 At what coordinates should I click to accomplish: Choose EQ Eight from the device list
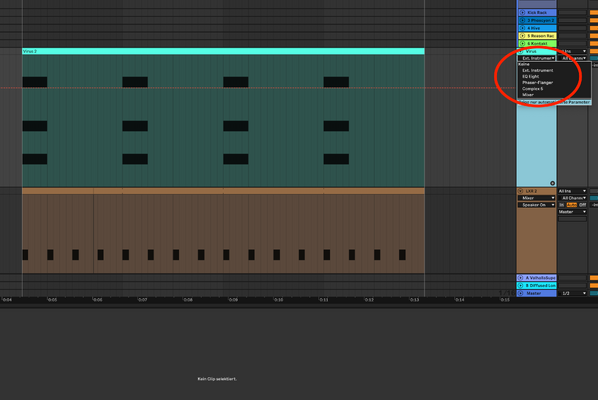click(x=530, y=77)
